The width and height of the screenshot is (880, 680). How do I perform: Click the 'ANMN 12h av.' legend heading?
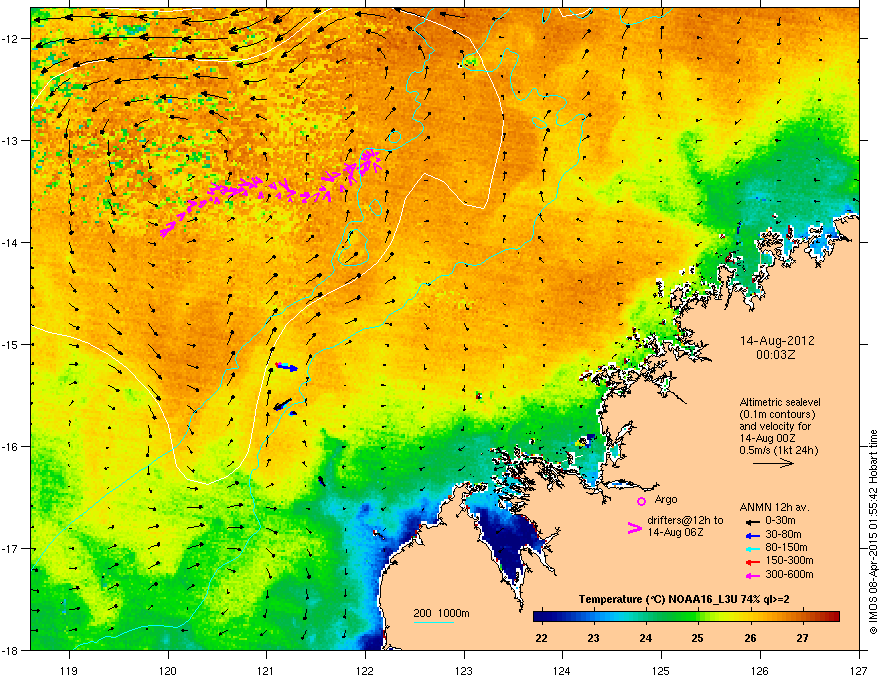[774, 507]
